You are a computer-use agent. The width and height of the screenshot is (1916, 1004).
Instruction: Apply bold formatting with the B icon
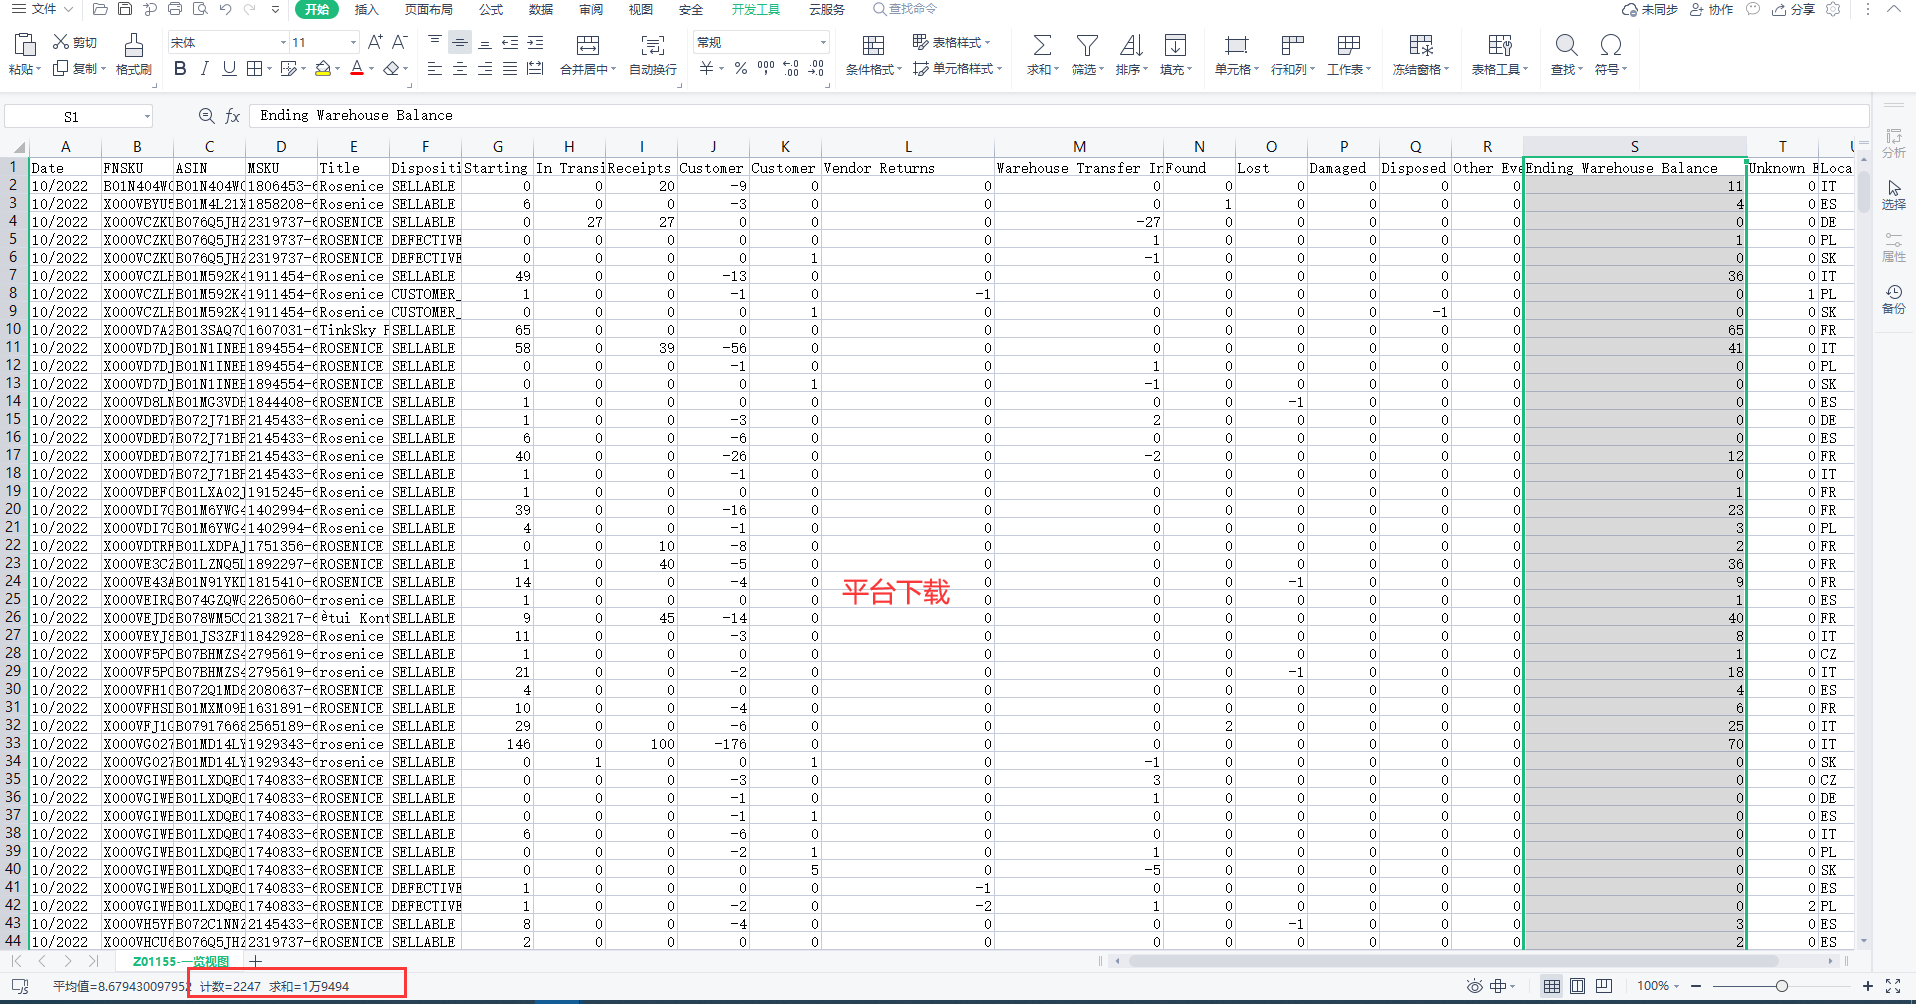180,68
